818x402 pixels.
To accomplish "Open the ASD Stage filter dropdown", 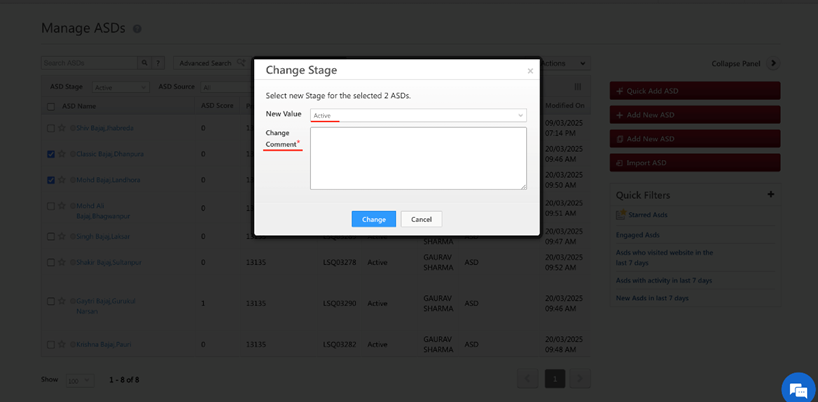I will coord(120,87).
